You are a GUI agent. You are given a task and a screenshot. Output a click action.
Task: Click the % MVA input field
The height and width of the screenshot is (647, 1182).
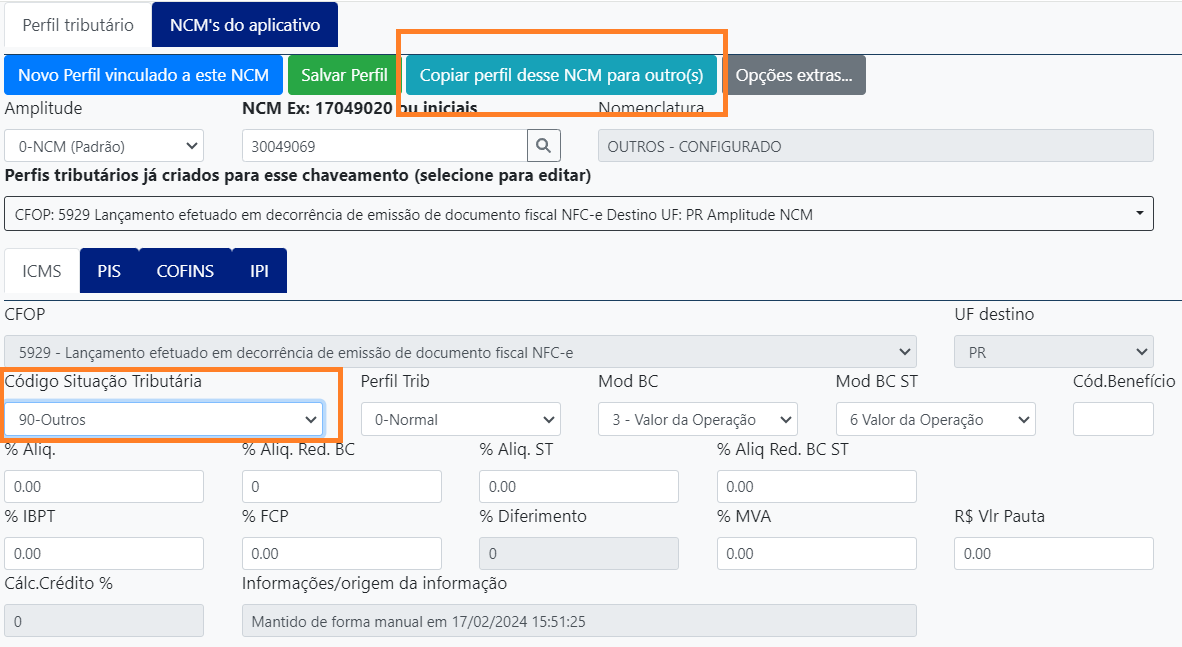pos(816,553)
